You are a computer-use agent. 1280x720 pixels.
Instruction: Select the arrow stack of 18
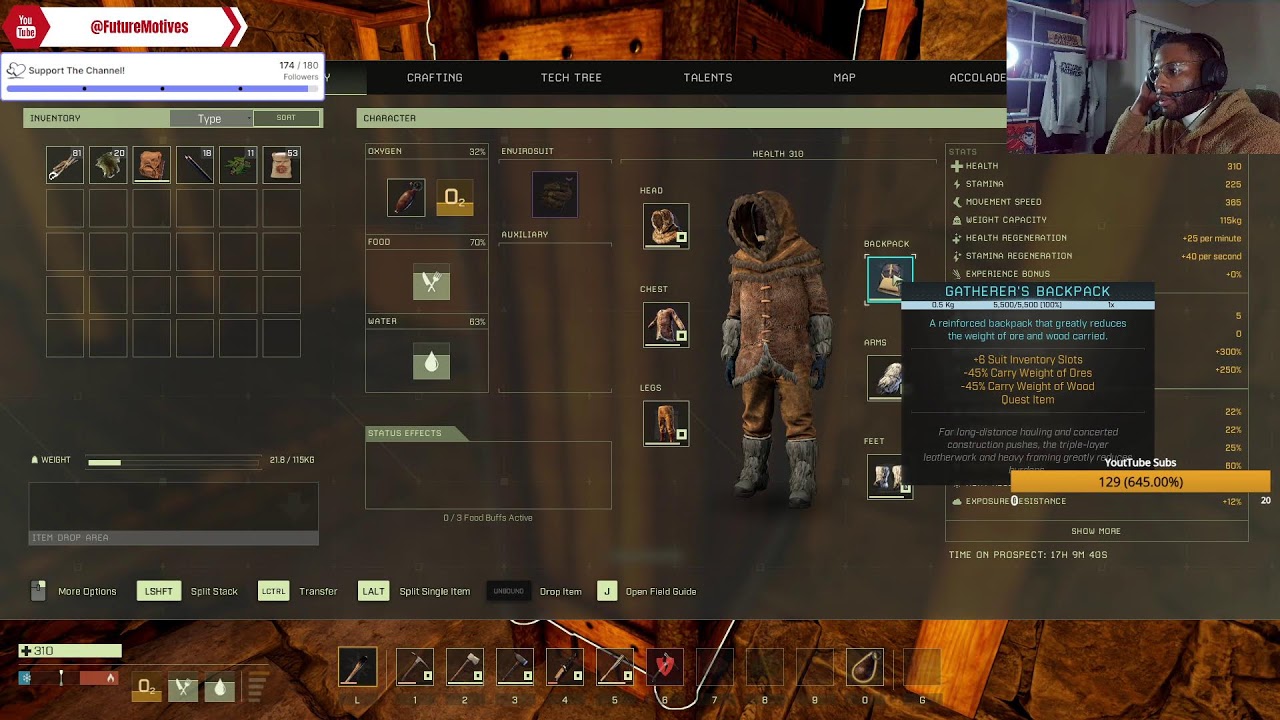[x=195, y=165]
